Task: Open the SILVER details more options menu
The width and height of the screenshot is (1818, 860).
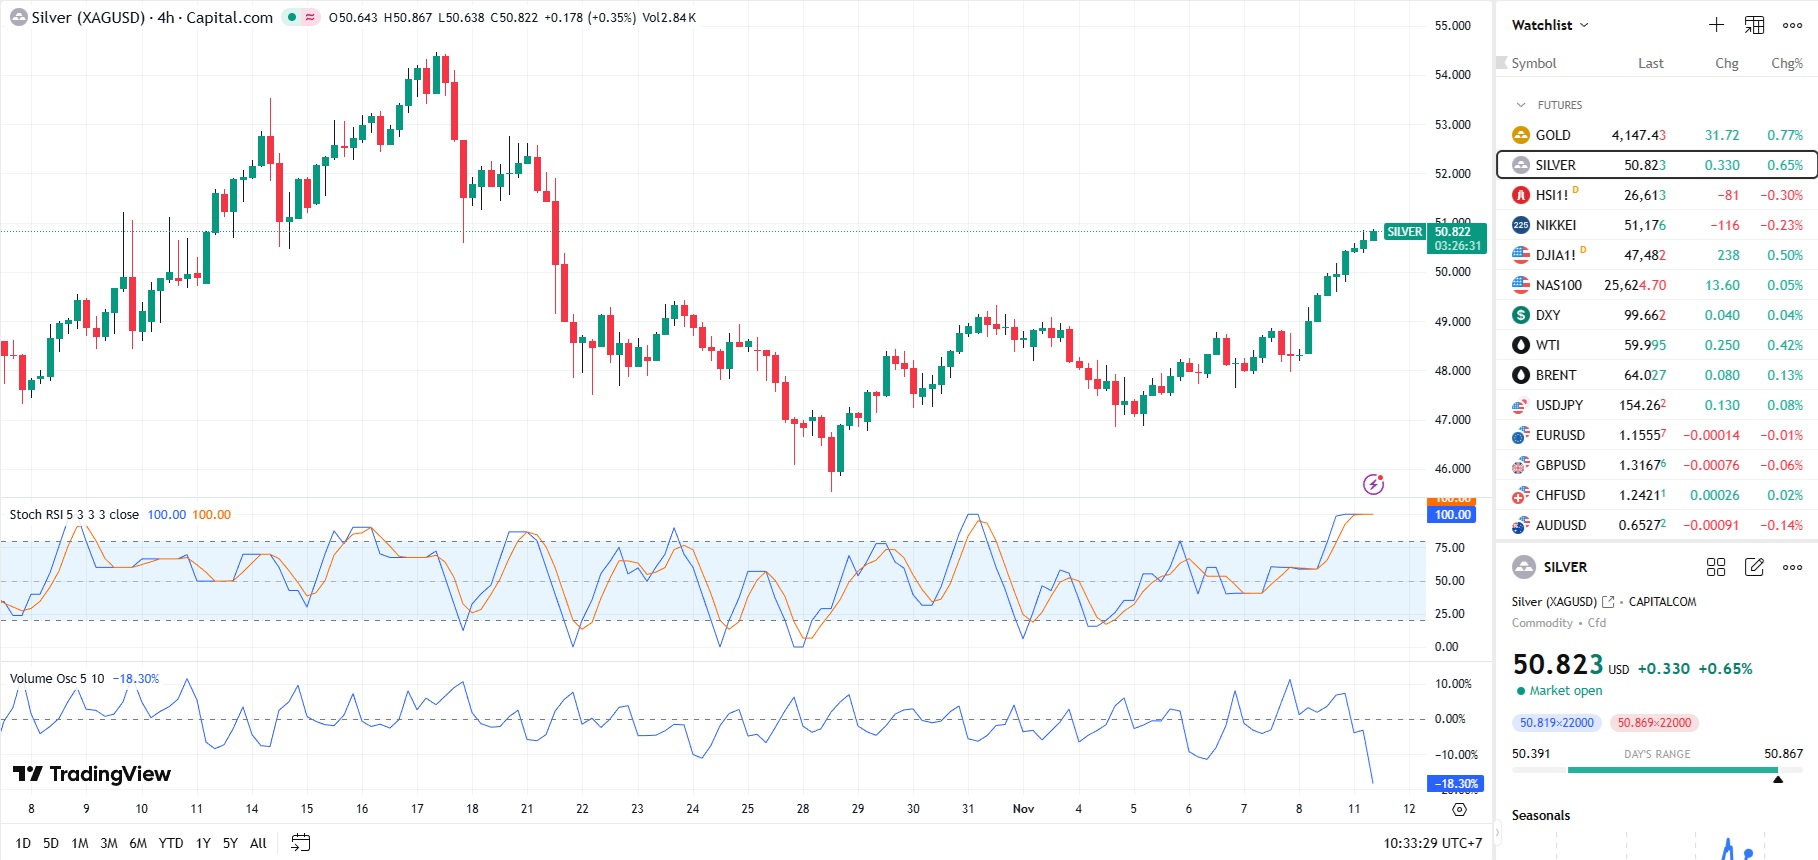Action: (x=1792, y=567)
